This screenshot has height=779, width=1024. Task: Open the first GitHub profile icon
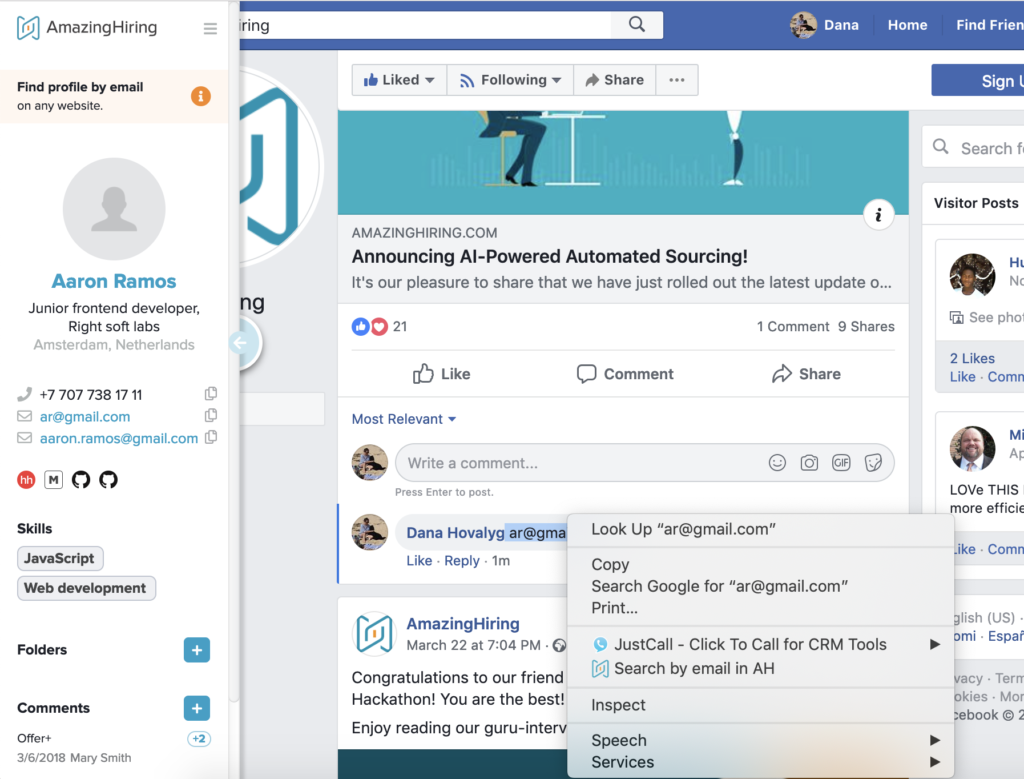pyautogui.click(x=81, y=480)
